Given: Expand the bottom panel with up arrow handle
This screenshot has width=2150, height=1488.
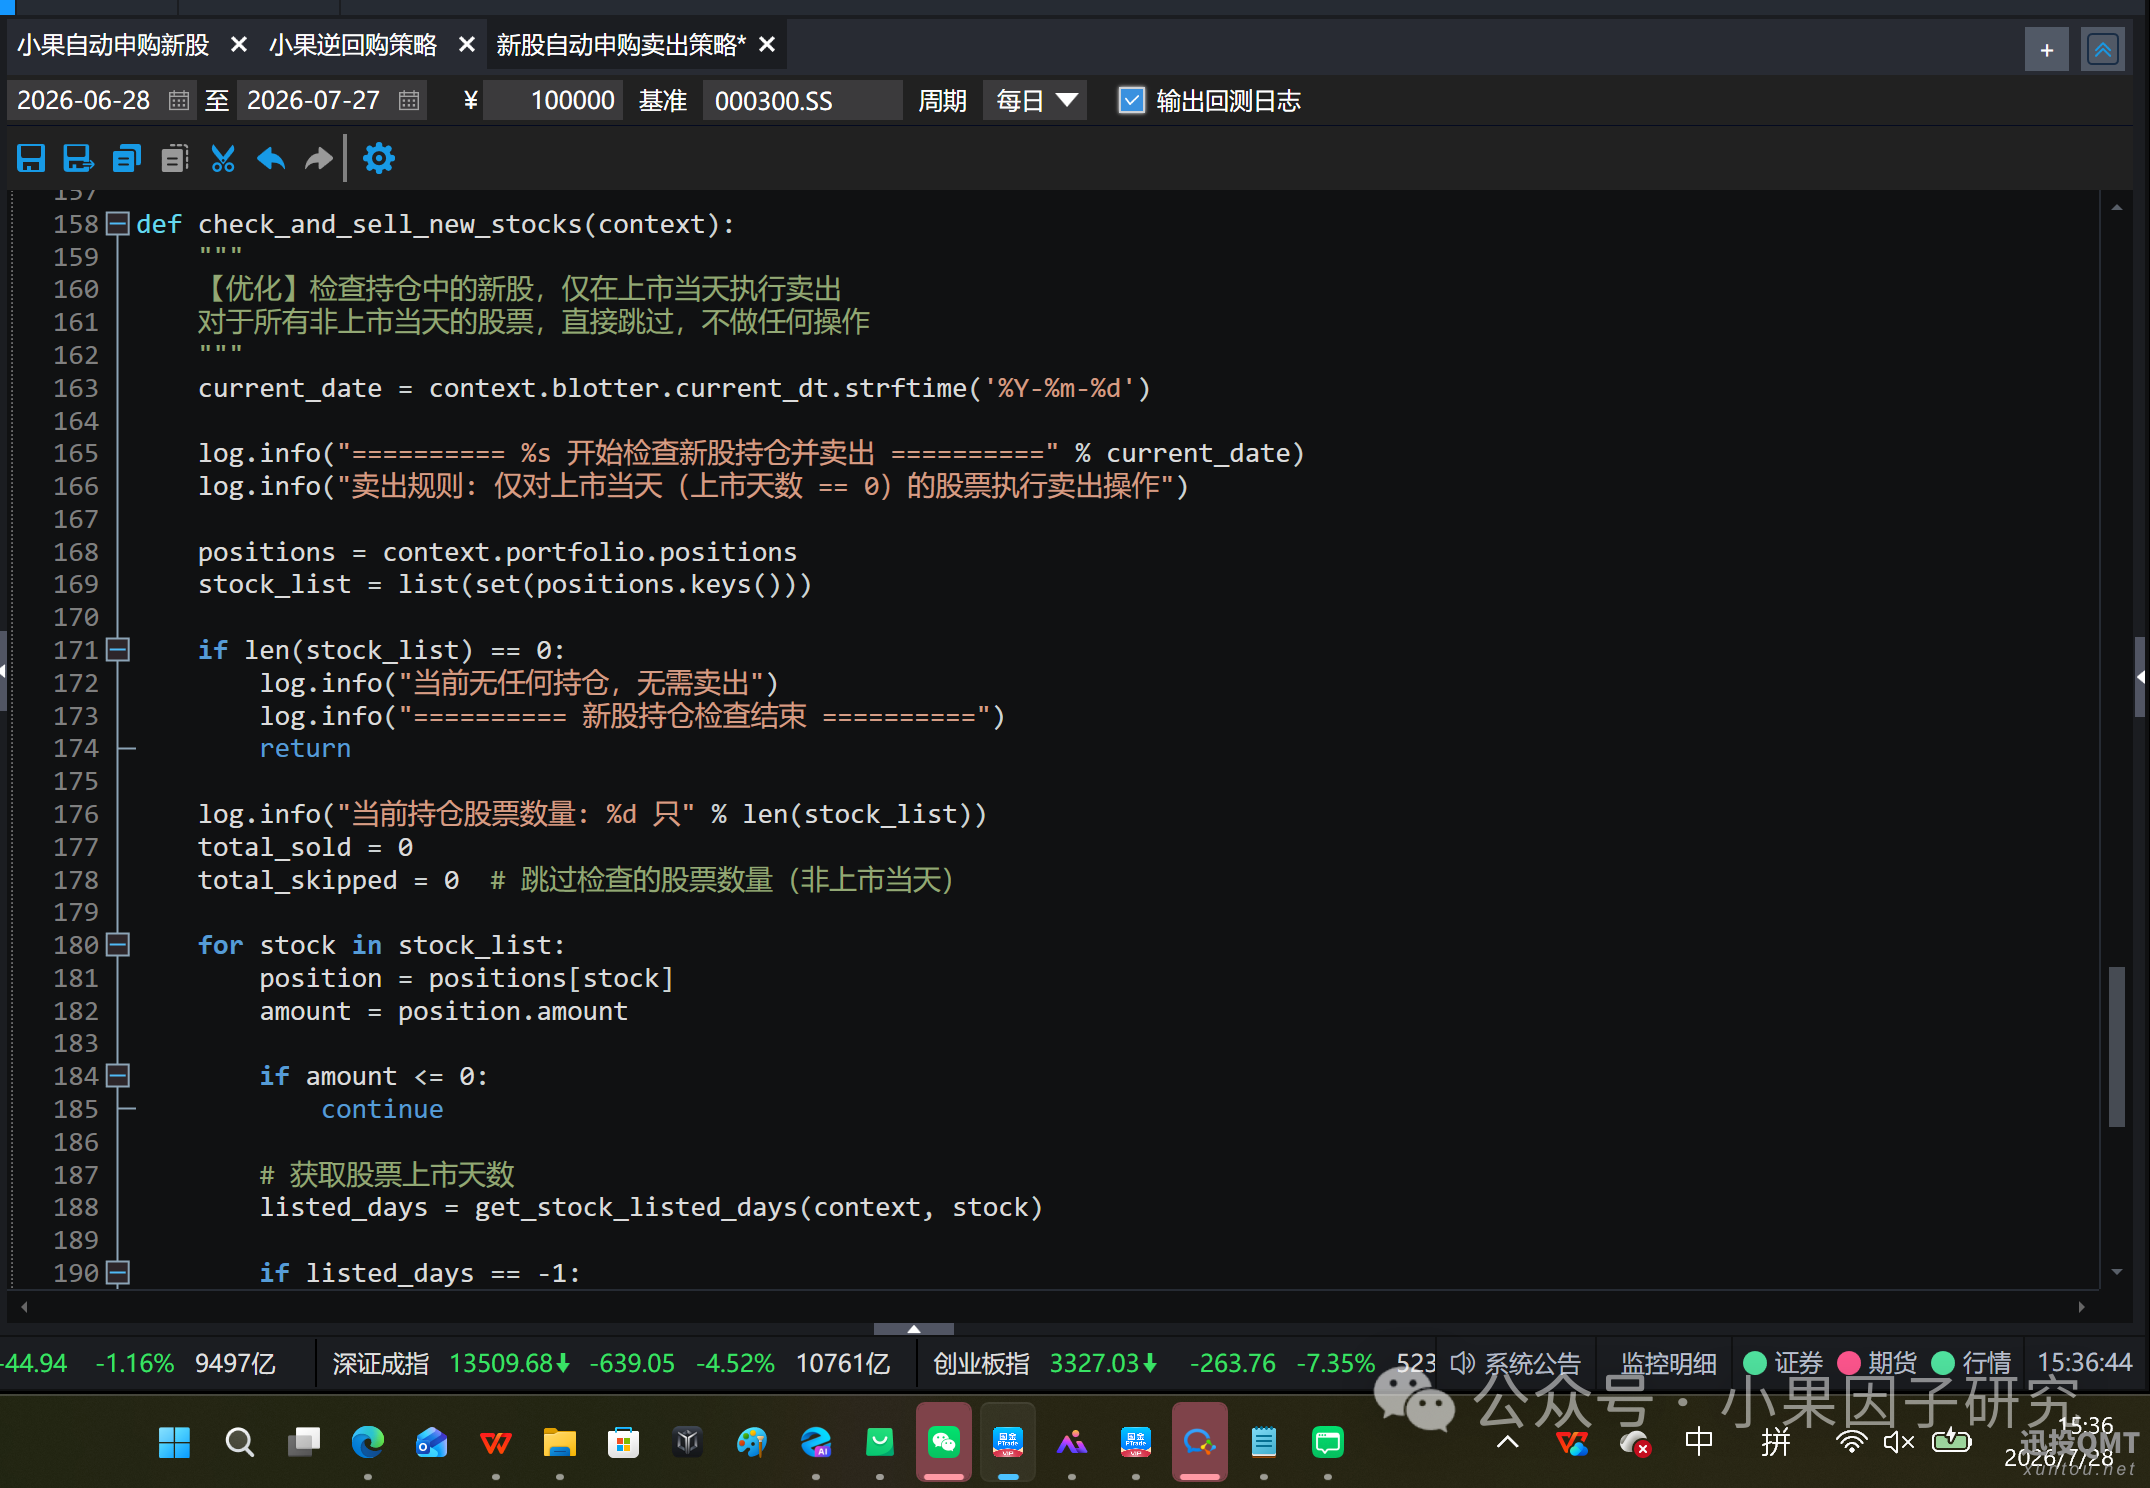Looking at the screenshot, I should pos(913,1329).
